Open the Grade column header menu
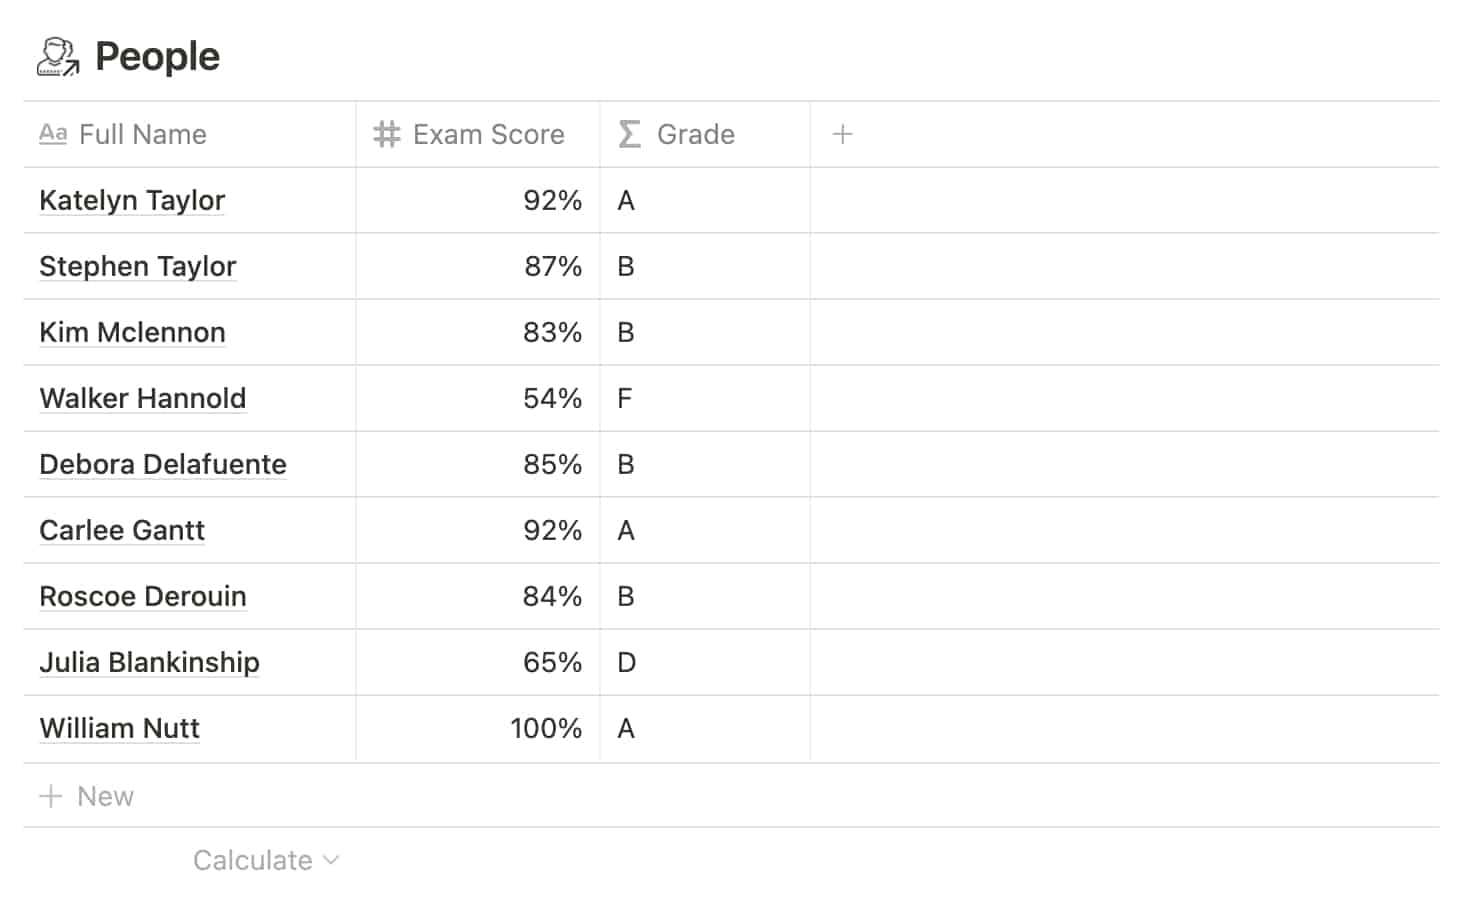1462x900 pixels. pyautogui.click(x=695, y=134)
